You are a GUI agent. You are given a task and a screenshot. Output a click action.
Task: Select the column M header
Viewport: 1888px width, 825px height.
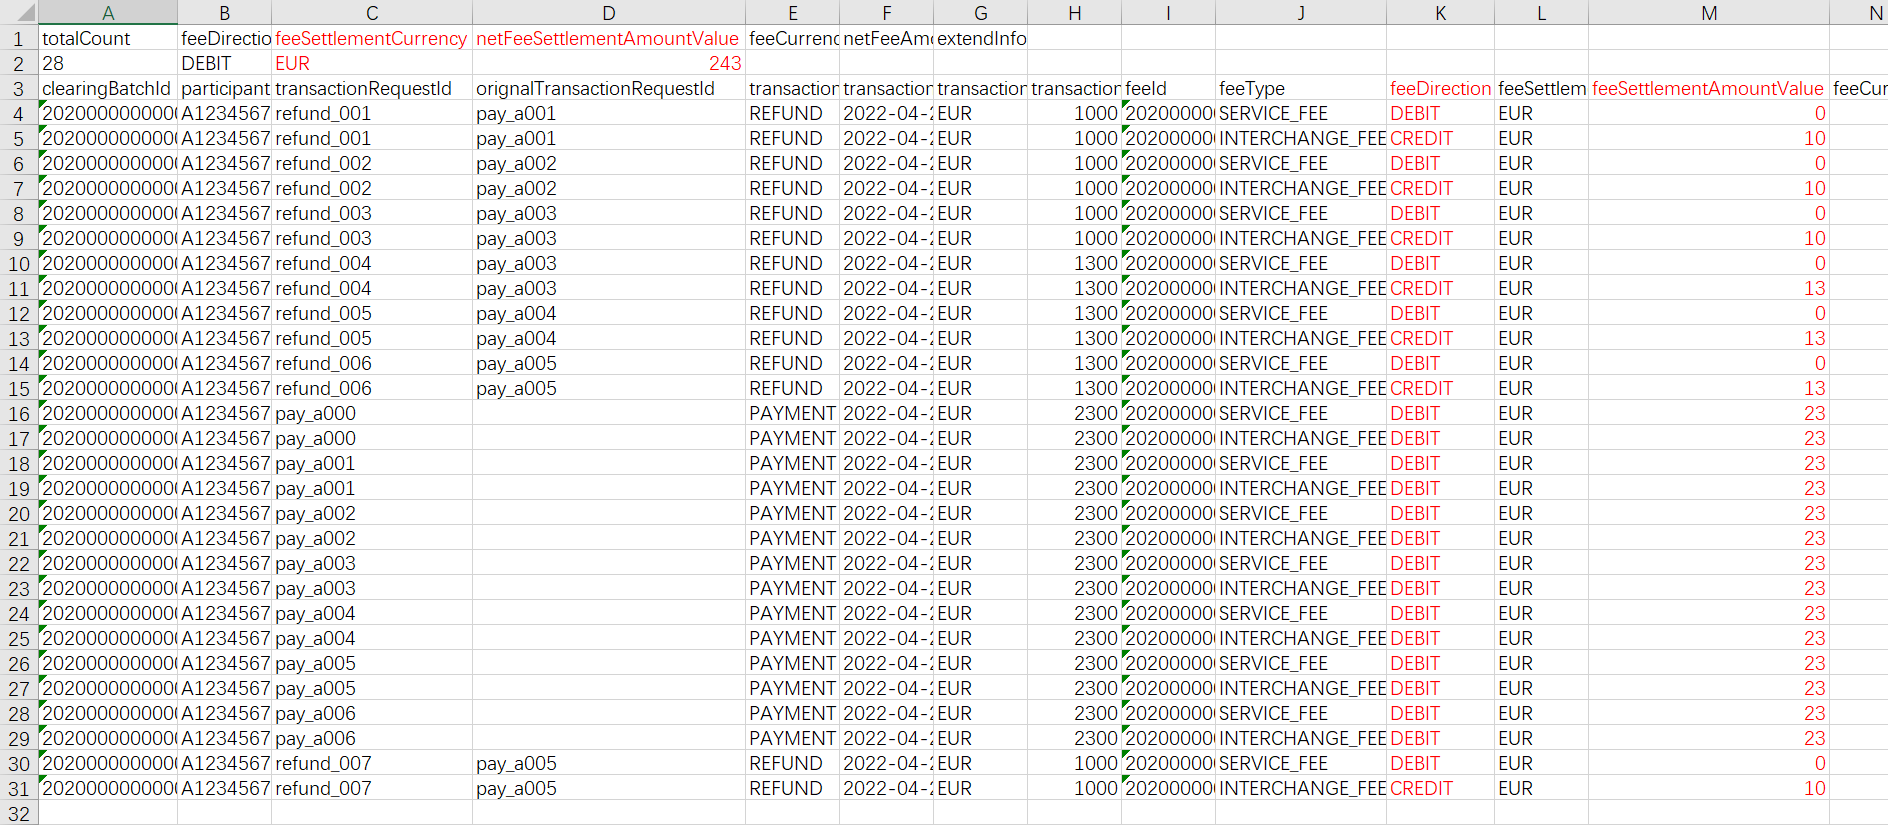point(1708,12)
